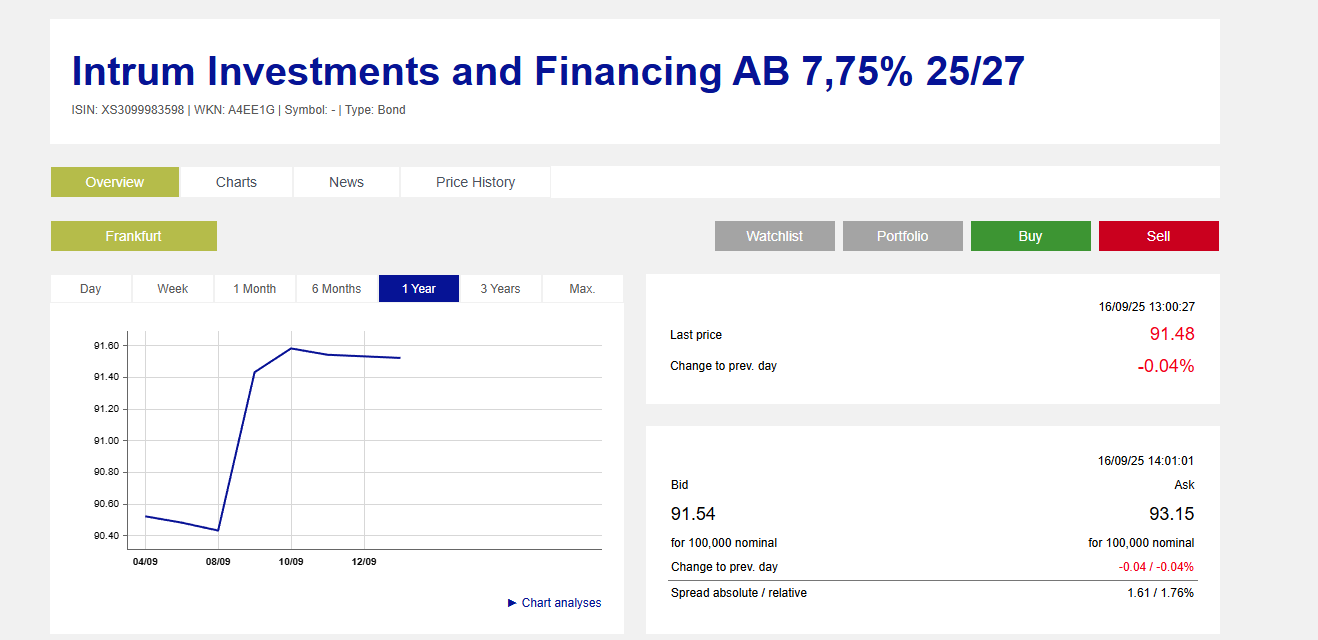Click the bond title heading
The width and height of the screenshot is (1318, 640).
click(548, 72)
